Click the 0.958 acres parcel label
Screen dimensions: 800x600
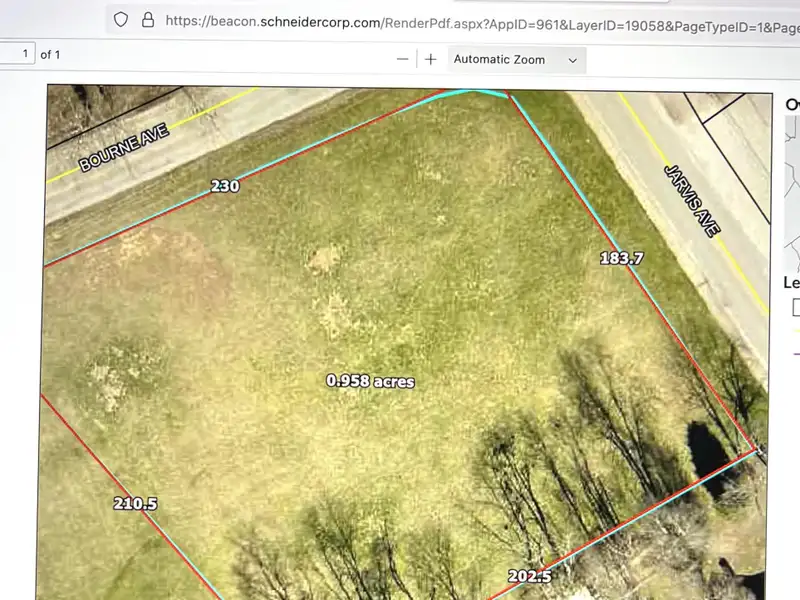pos(370,381)
